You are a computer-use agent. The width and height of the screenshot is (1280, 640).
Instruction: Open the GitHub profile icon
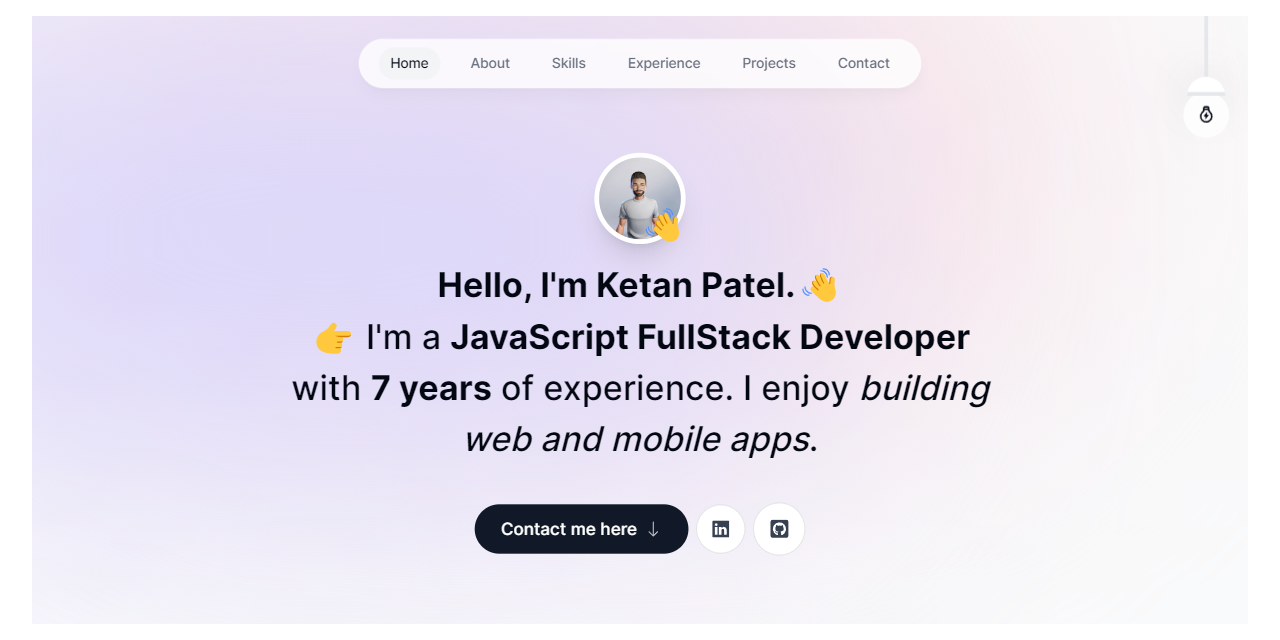click(x=779, y=529)
